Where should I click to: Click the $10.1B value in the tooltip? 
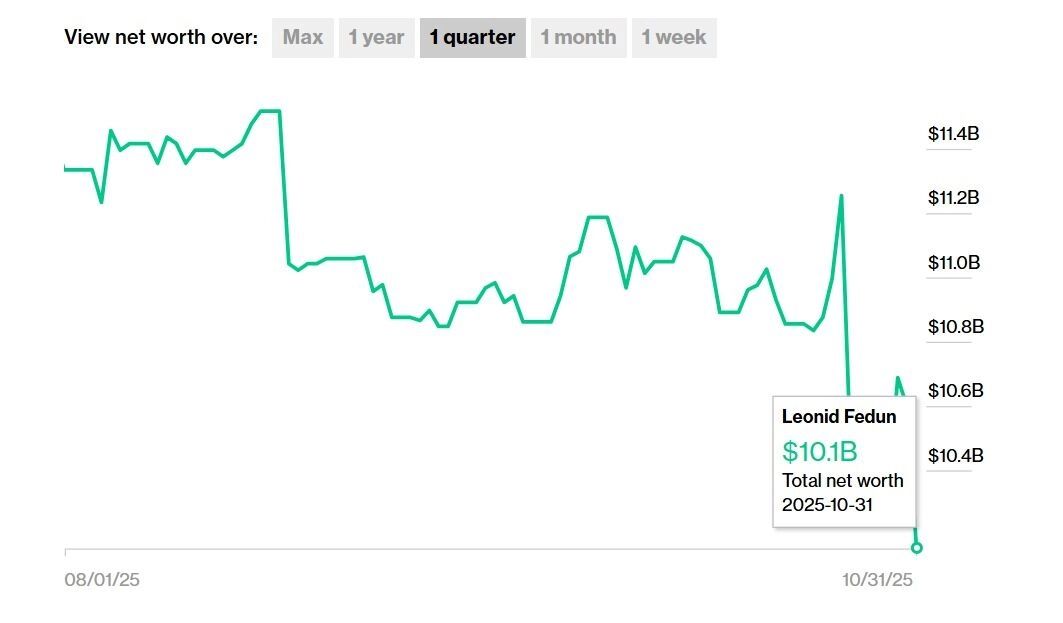pos(819,451)
